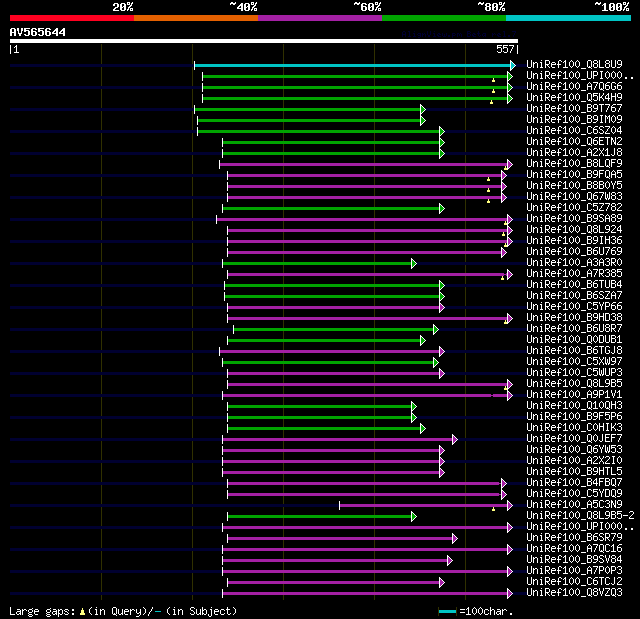Open the UniRef100_Q8L8U9 hit label
640x619 pixels.
click(574, 64)
